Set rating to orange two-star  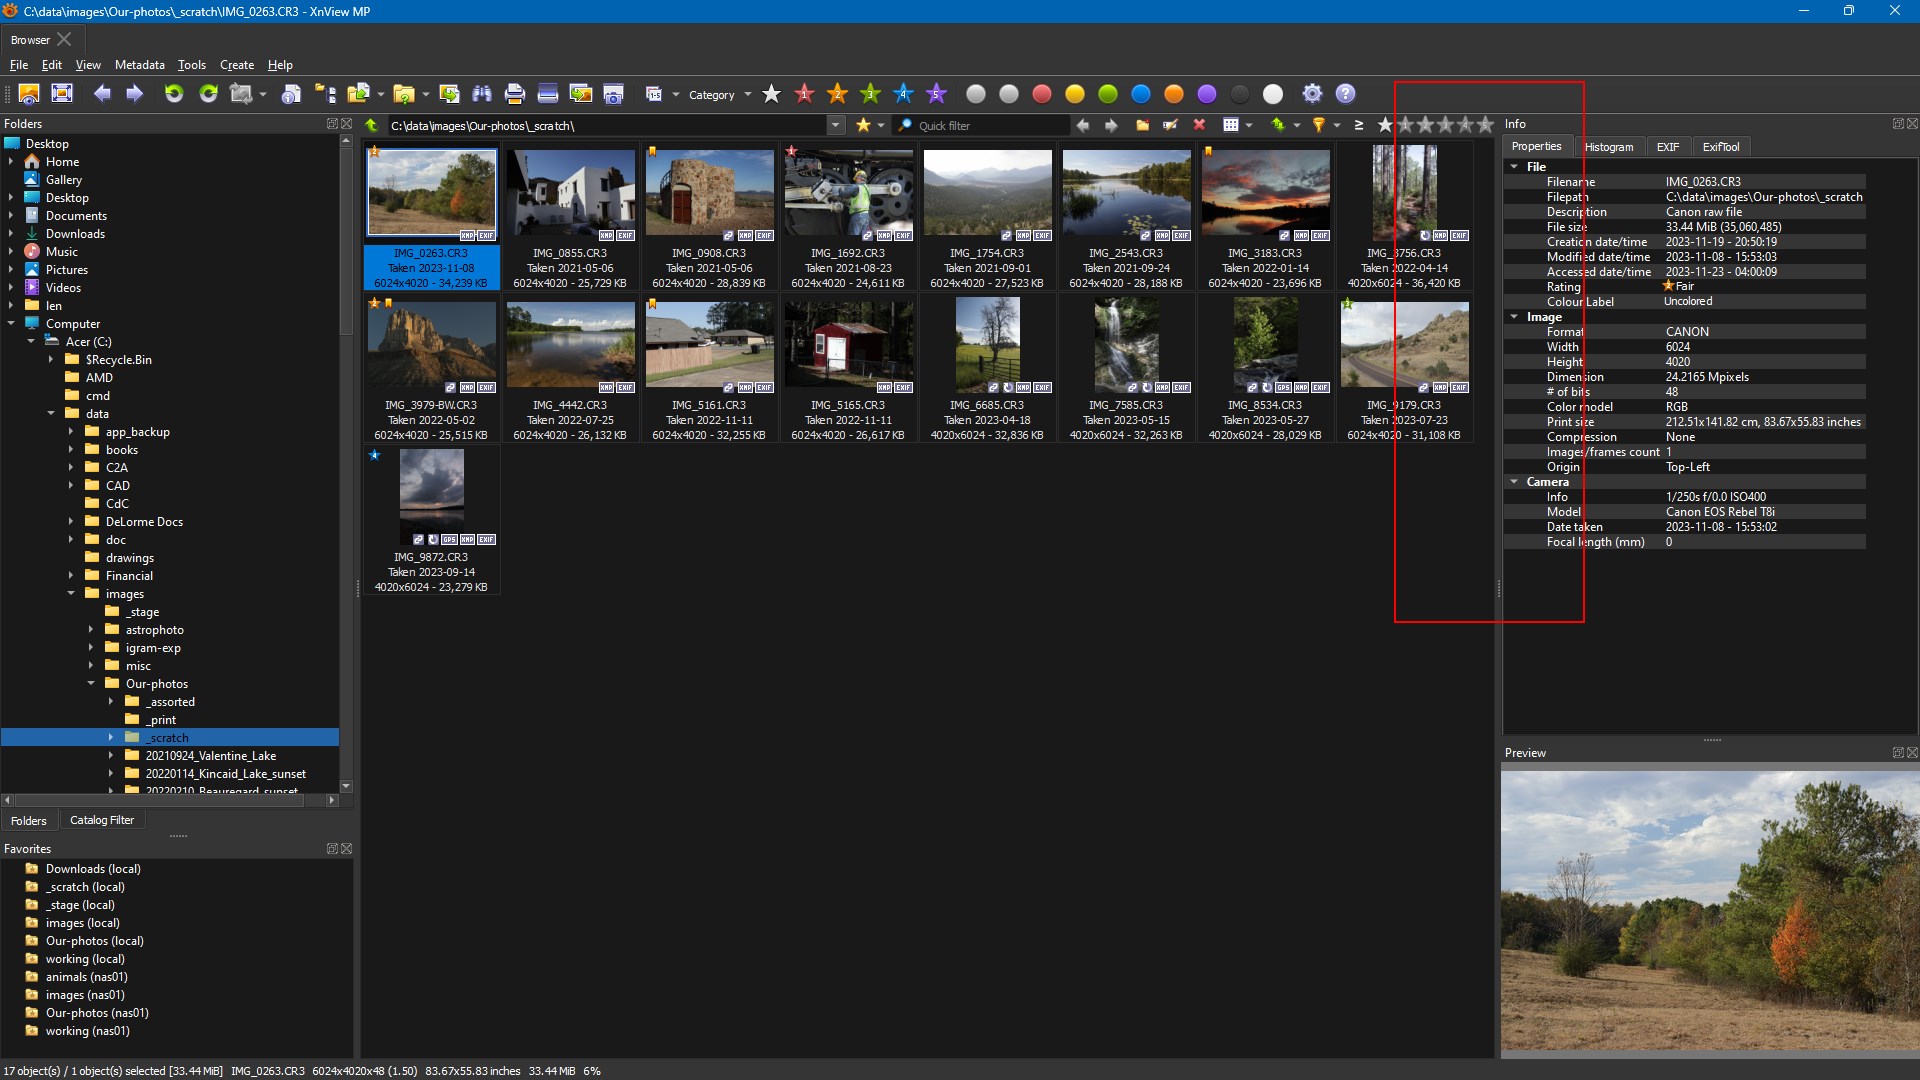[838, 94]
